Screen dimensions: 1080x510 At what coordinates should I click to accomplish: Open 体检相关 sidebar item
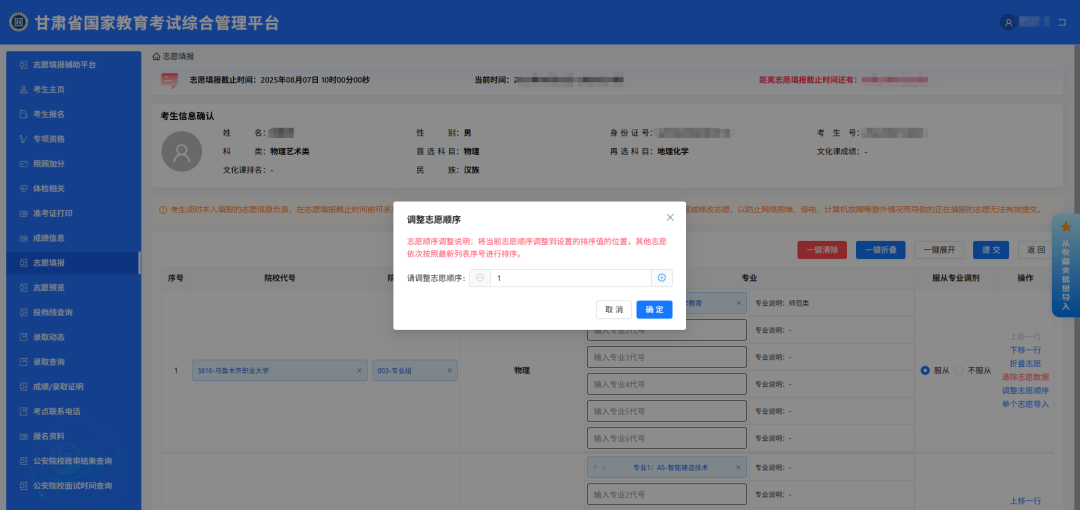coord(72,189)
